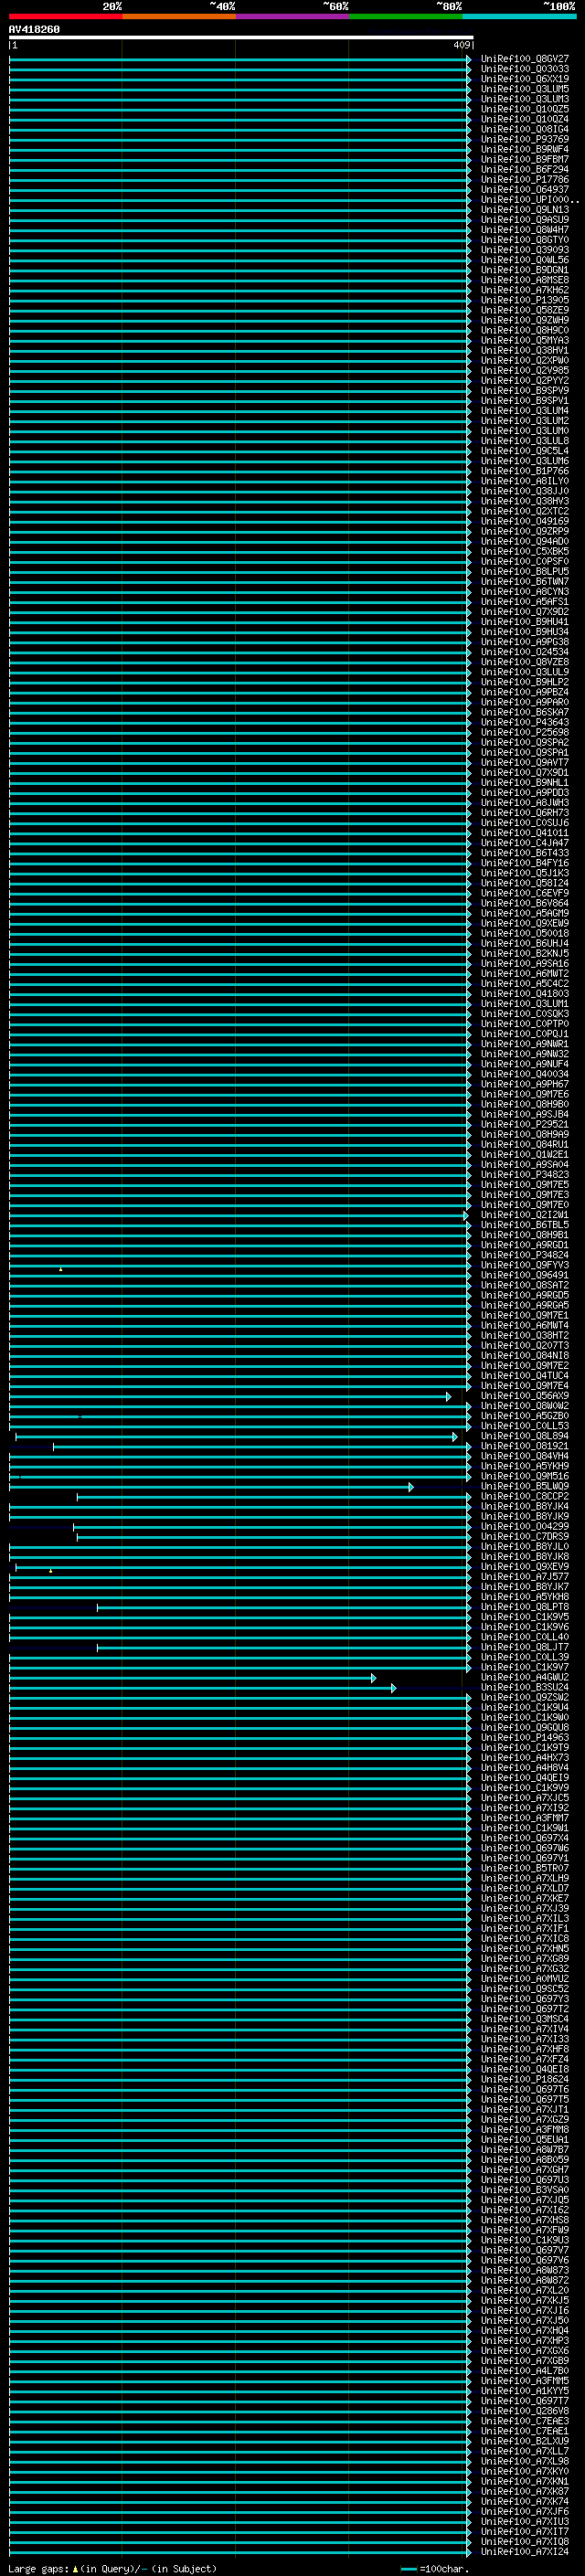Select the UniRef100_Q9ZSW2 label
This screenshot has height=2576, width=585.
(x=525, y=1697)
